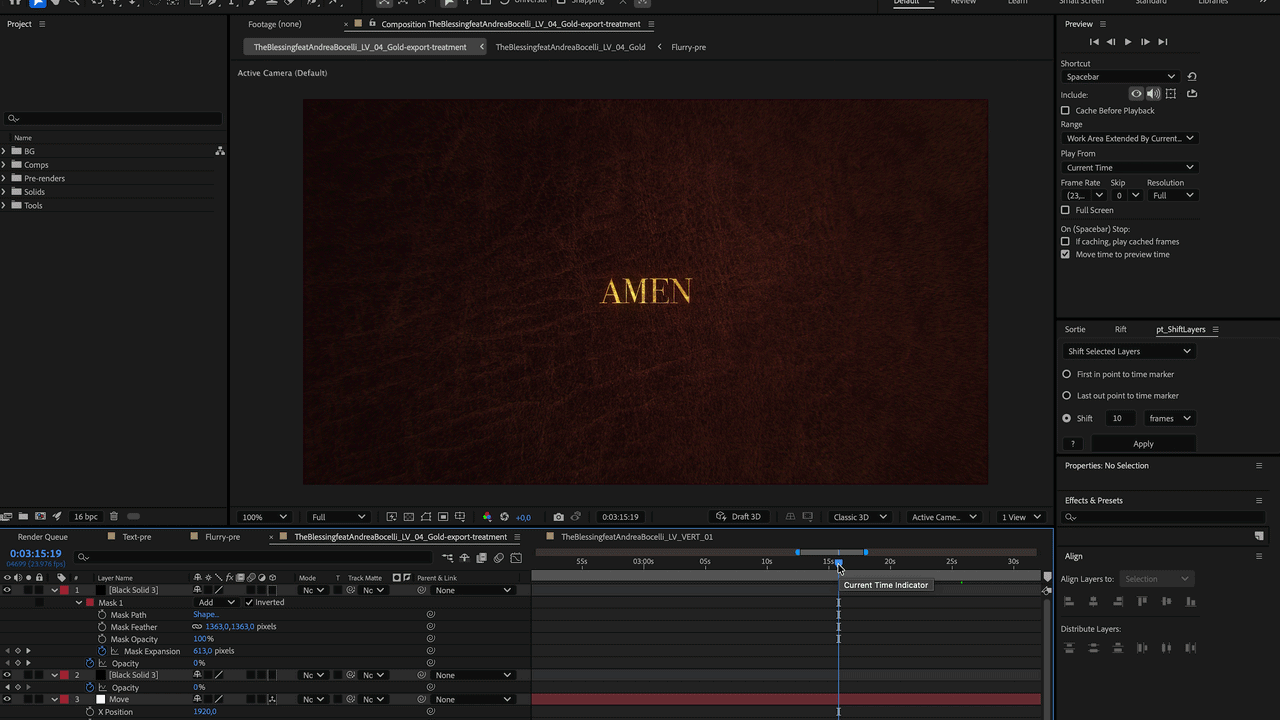Click the Mask 1 red color swatch
Image resolution: width=1280 pixels, height=720 pixels.
(90, 603)
